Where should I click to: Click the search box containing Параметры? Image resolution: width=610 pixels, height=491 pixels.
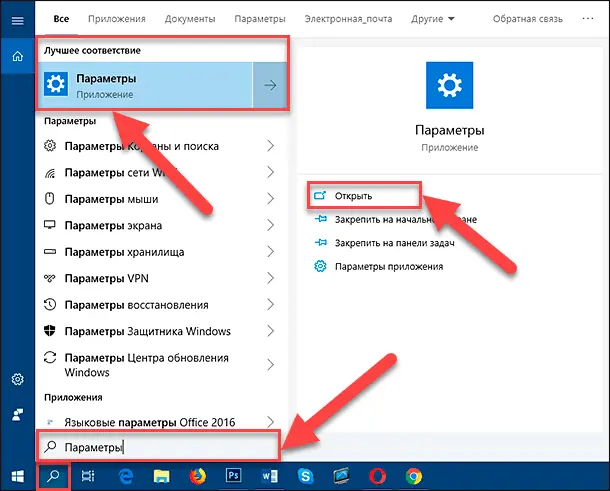[160, 446]
